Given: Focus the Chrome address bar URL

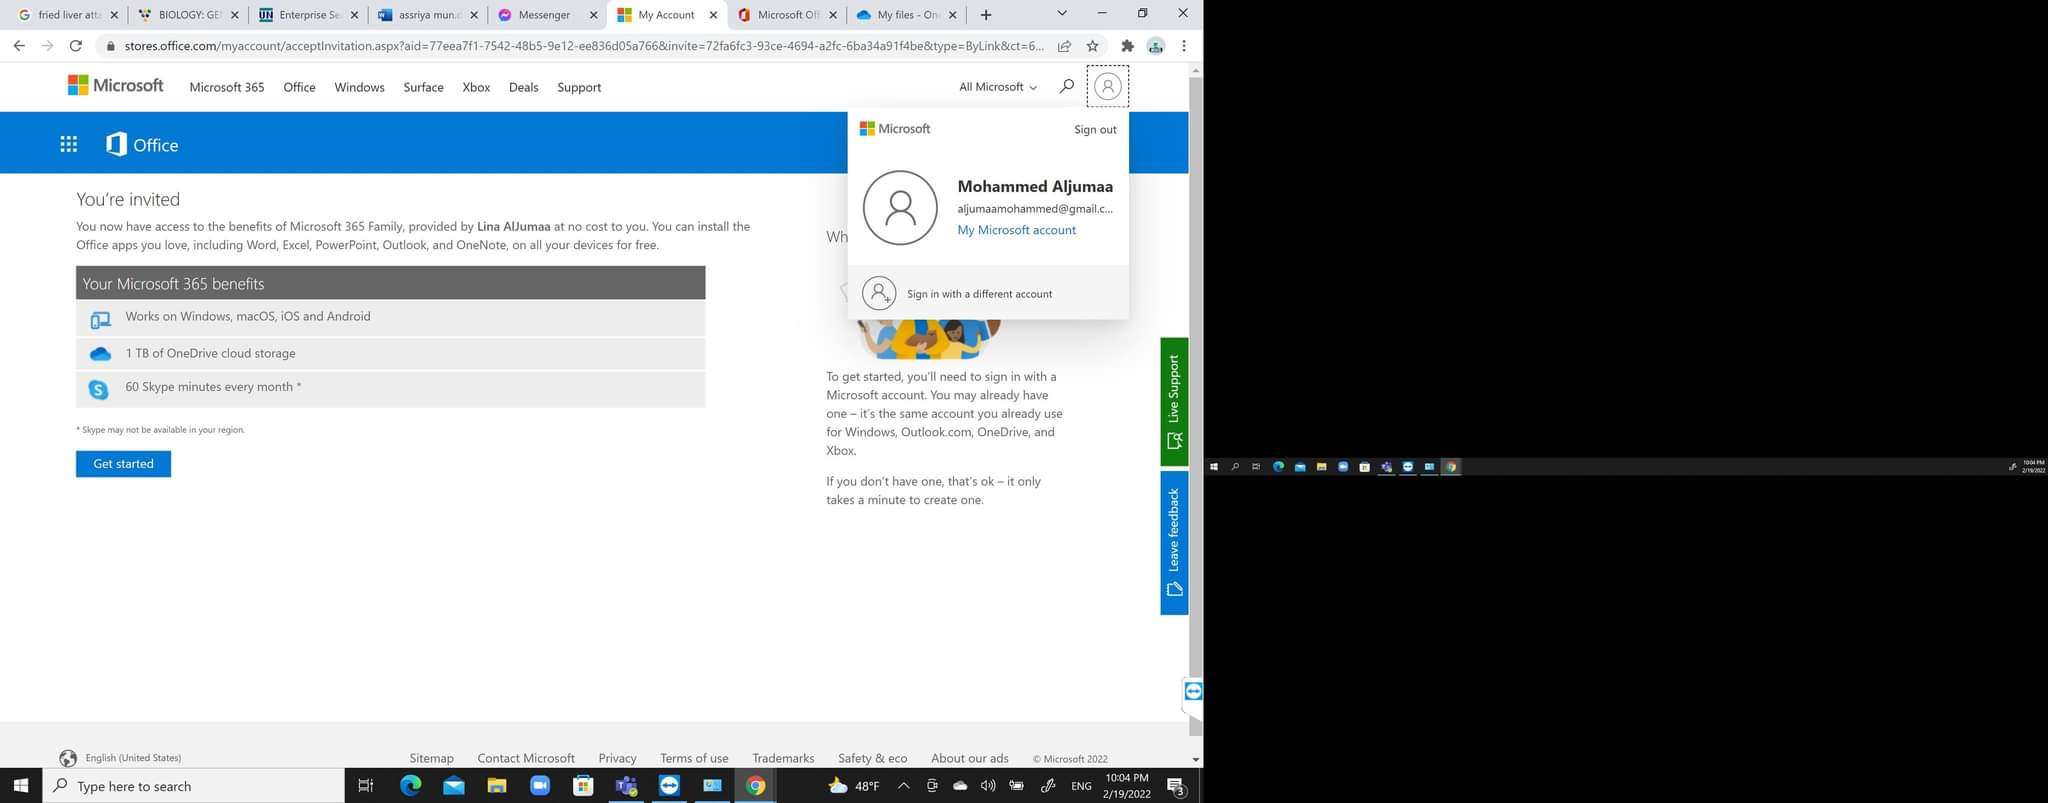Looking at the screenshot, I should click(584, 46).
